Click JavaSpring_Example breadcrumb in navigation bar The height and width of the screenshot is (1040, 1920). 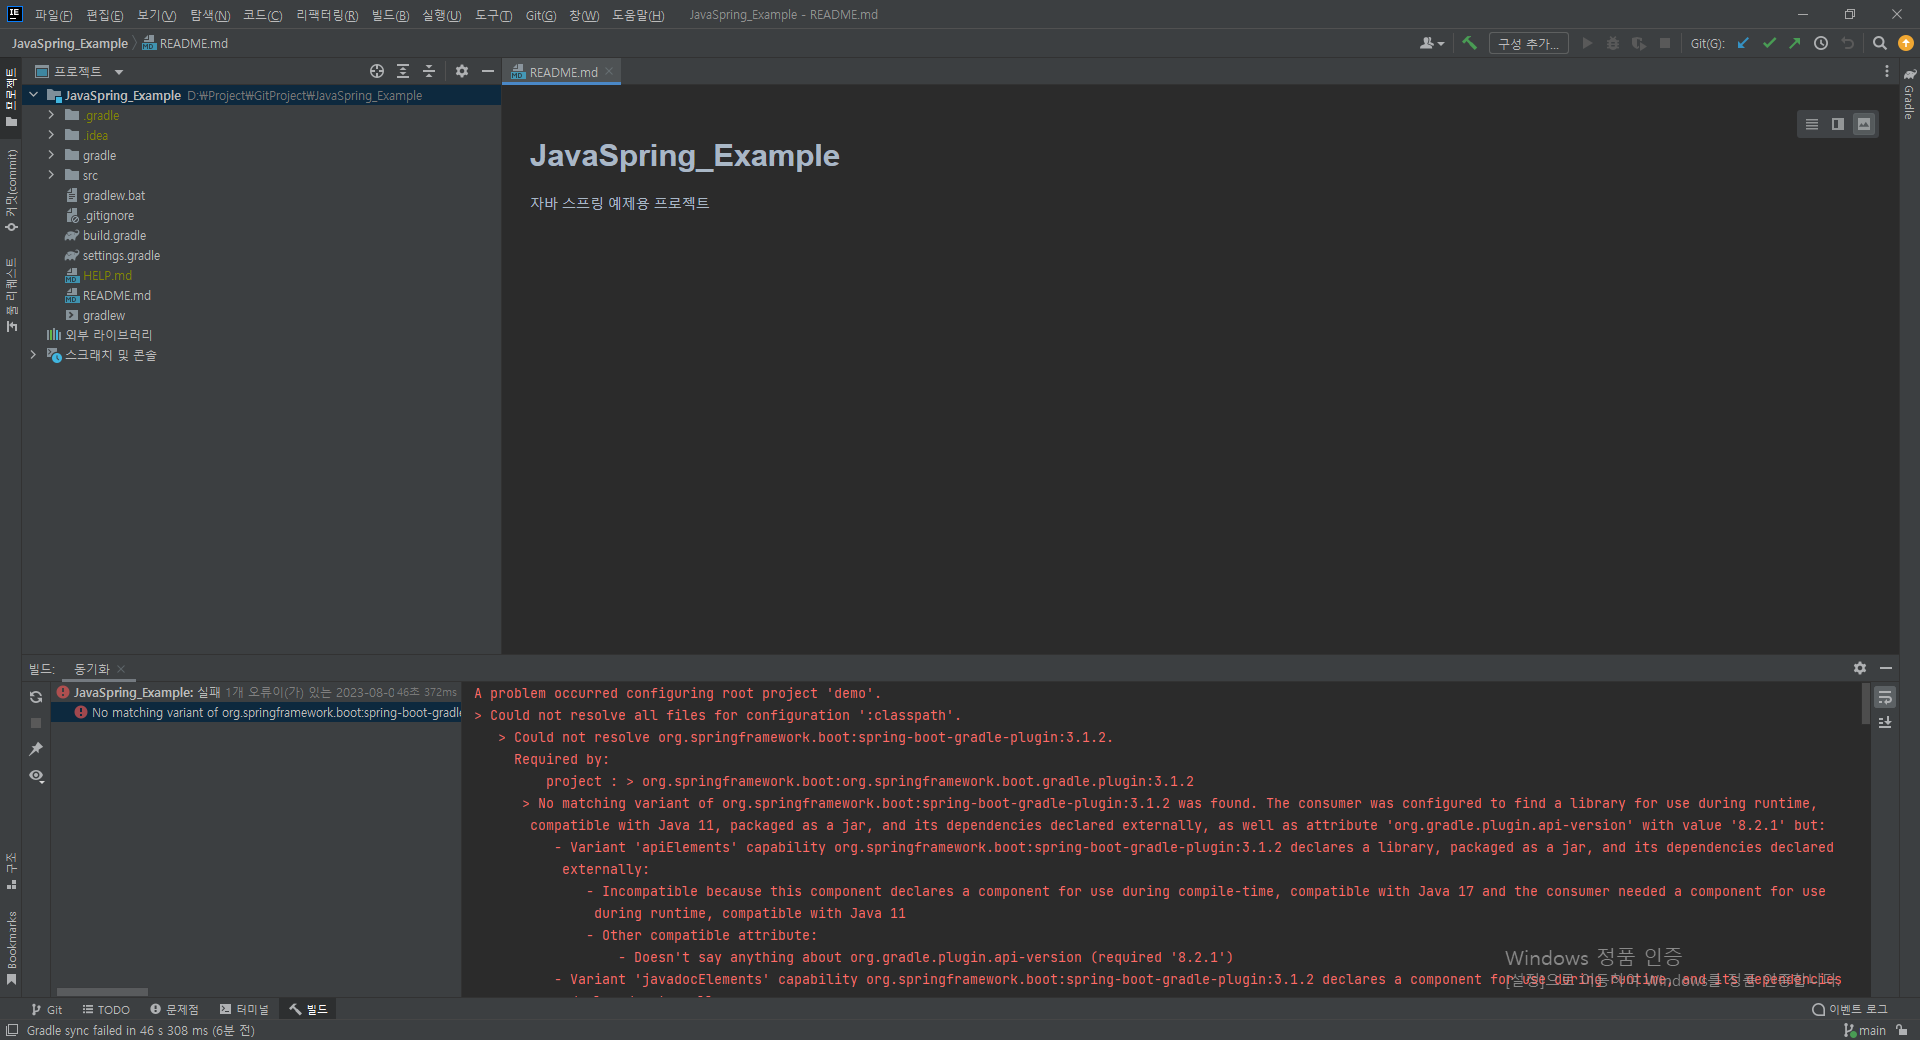(70, 43)
